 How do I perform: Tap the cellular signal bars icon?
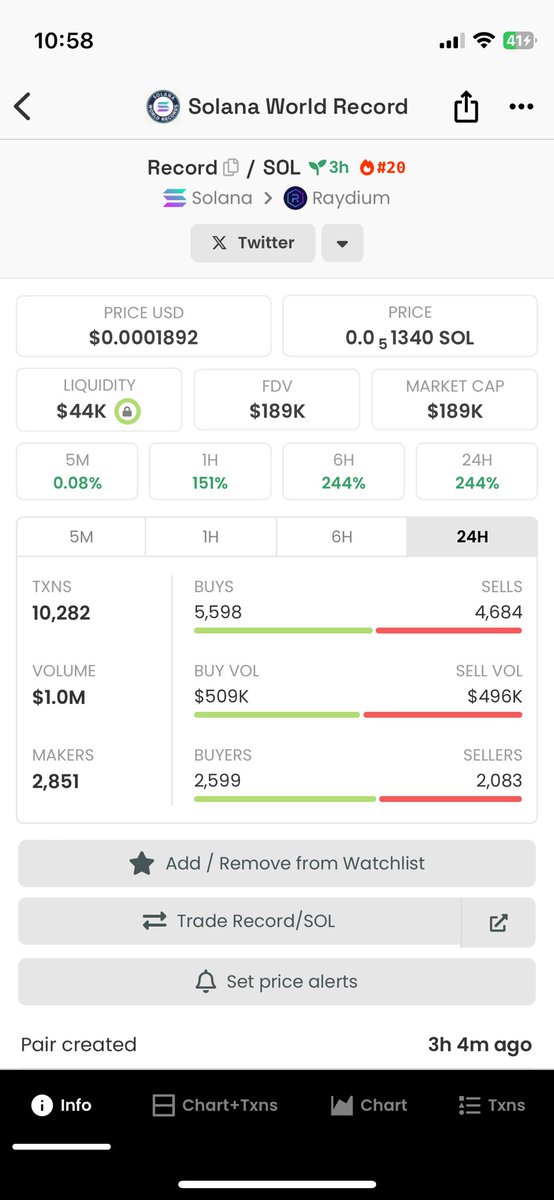pyautogui.click(x=451, y=41)
